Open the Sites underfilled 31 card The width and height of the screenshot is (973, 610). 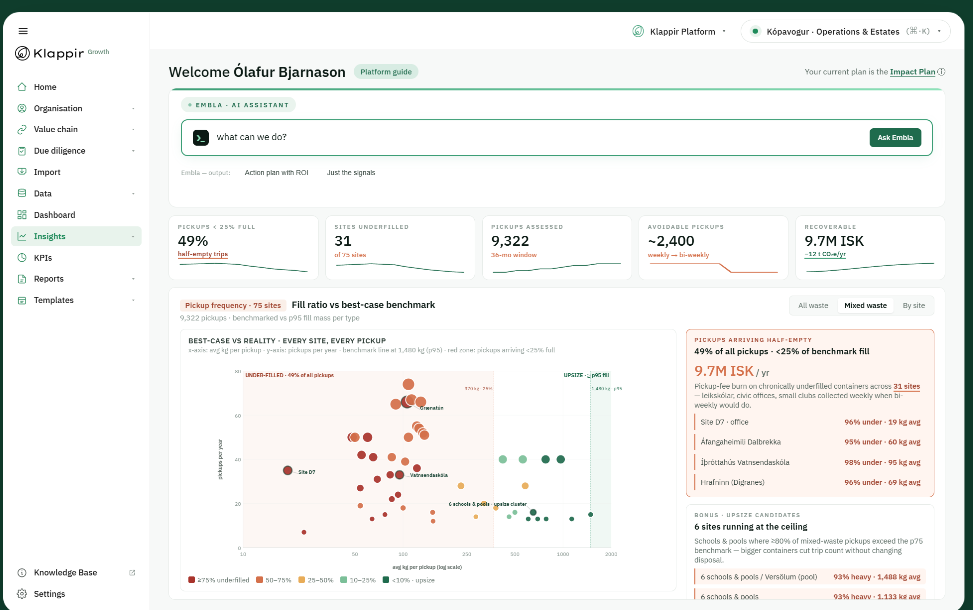400,248
